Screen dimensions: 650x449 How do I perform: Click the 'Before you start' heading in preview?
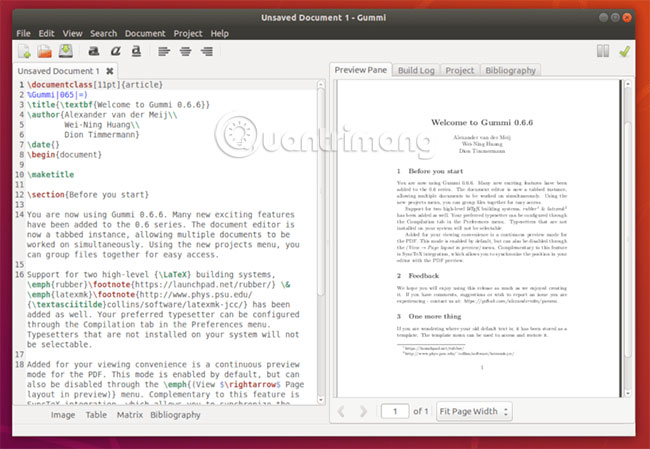(x=436, y=171)
